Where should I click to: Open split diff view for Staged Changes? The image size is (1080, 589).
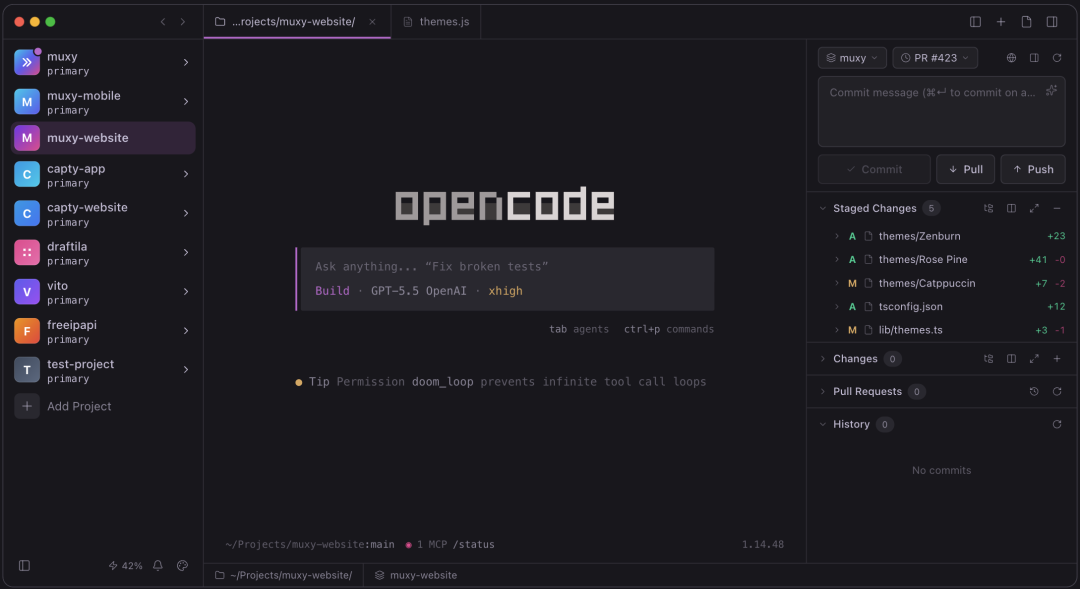tap(1011, 208)
